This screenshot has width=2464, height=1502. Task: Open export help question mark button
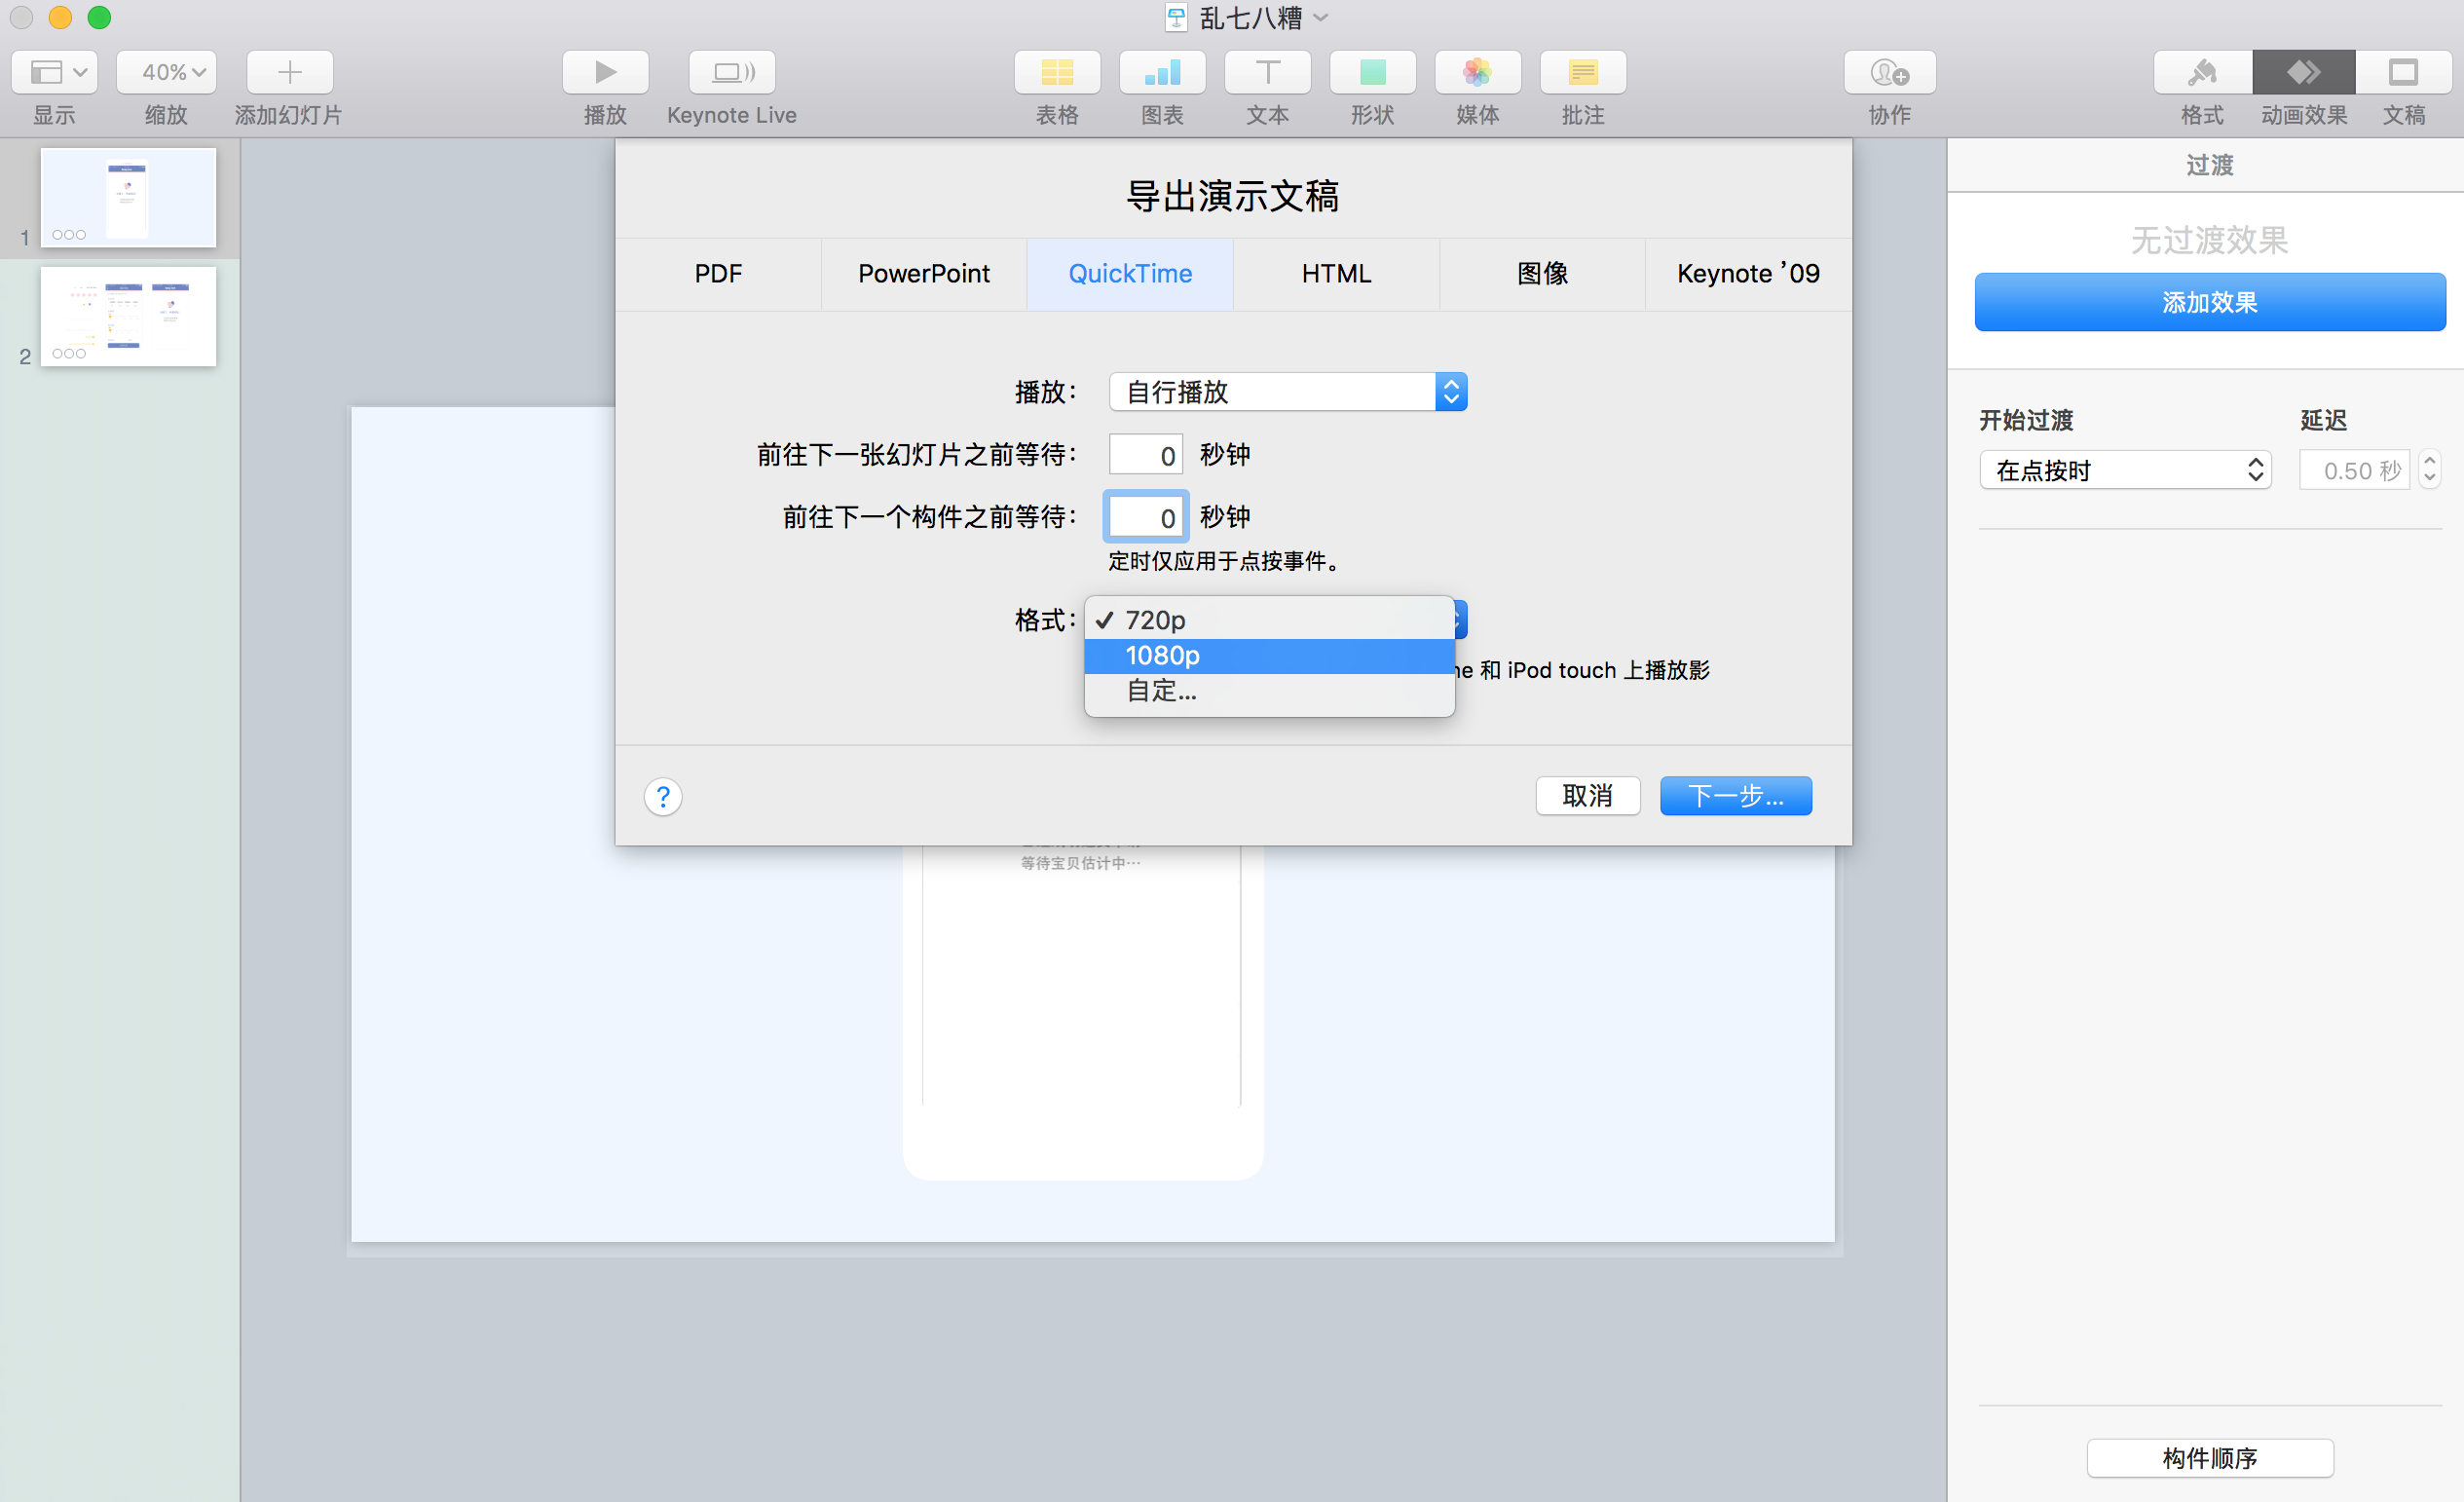(x=663, y=797)
